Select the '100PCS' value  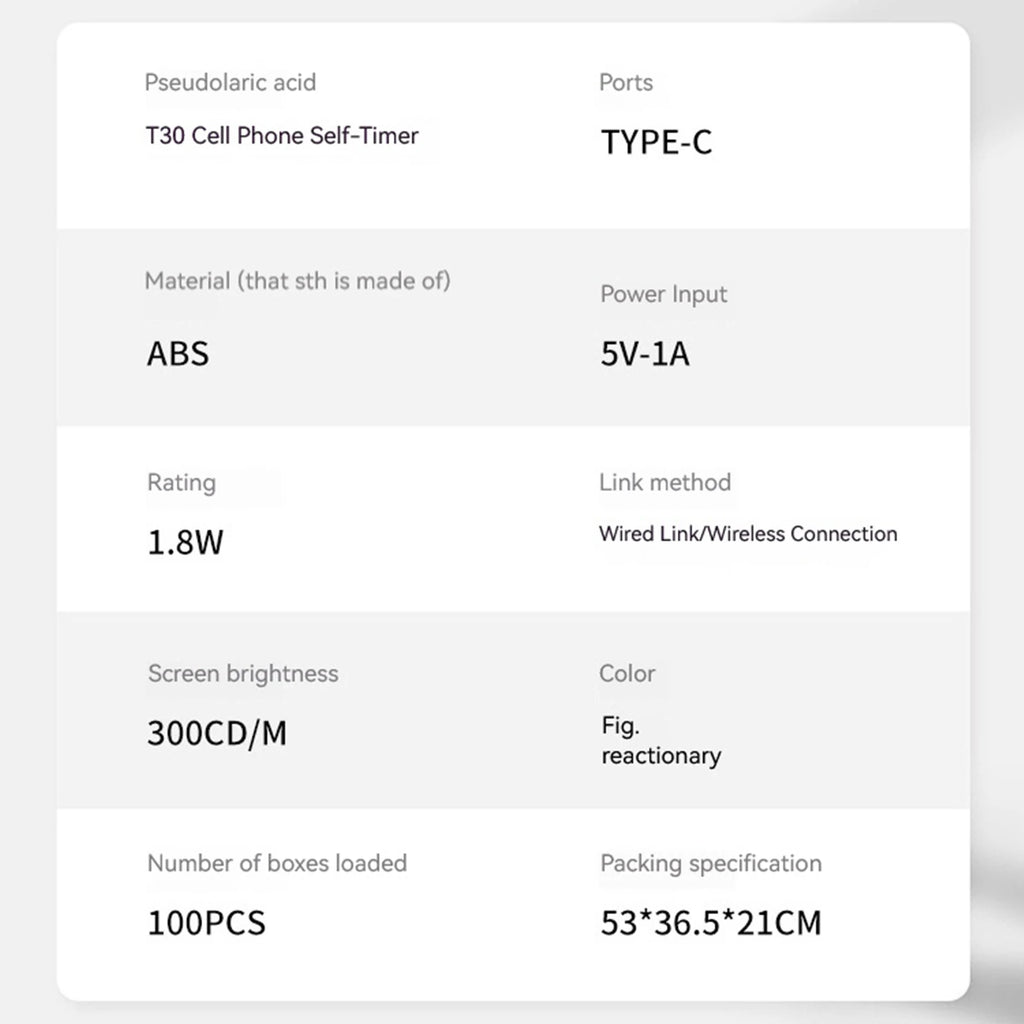(206, 923)
